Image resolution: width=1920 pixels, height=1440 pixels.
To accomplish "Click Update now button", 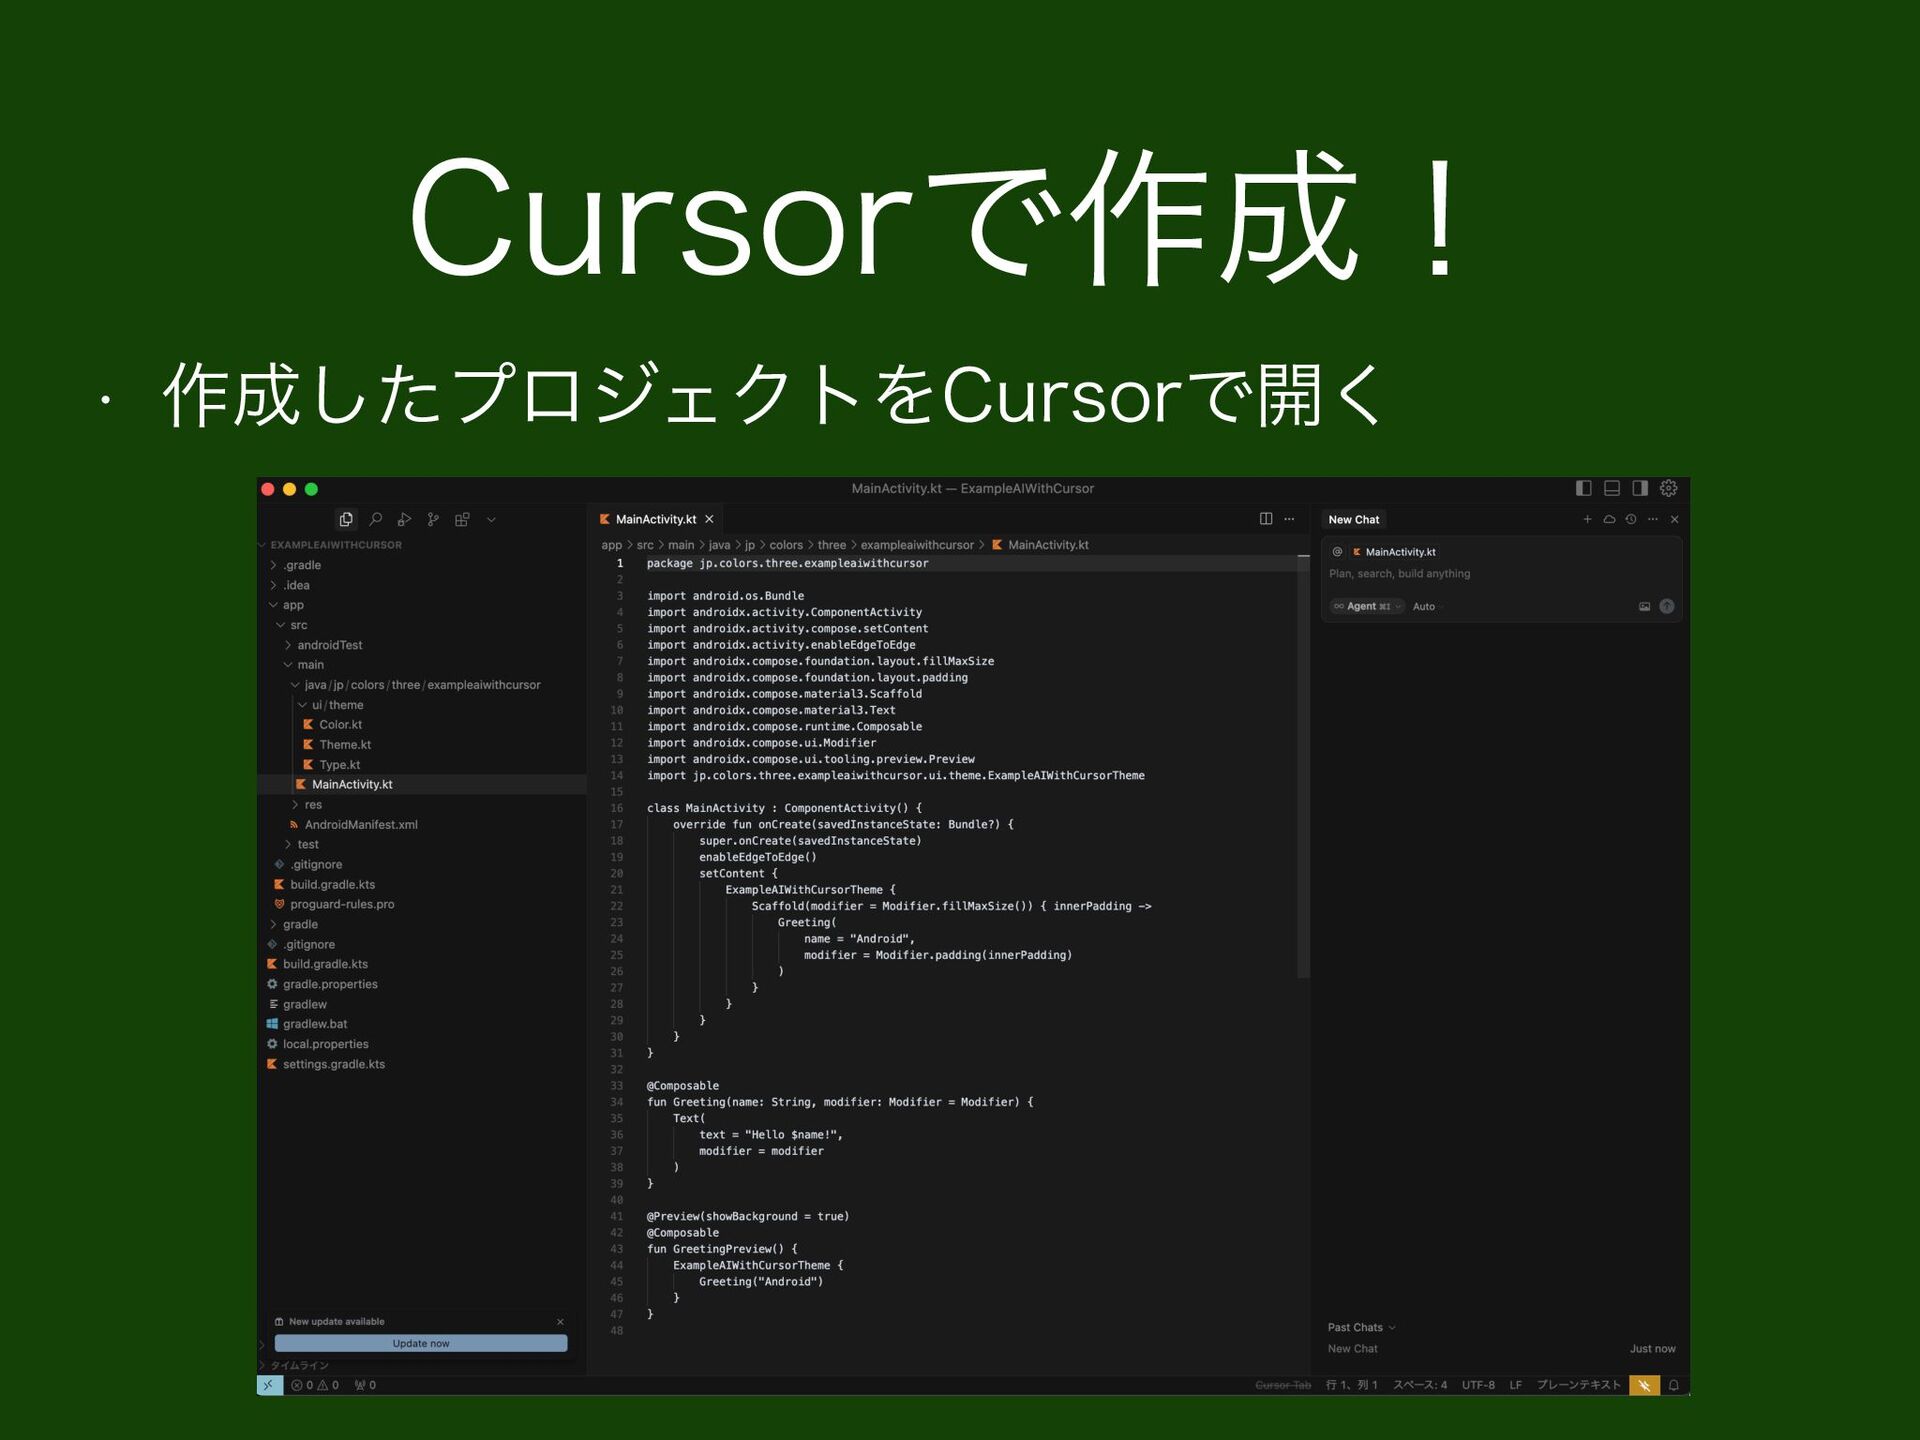I will 420,1343.
